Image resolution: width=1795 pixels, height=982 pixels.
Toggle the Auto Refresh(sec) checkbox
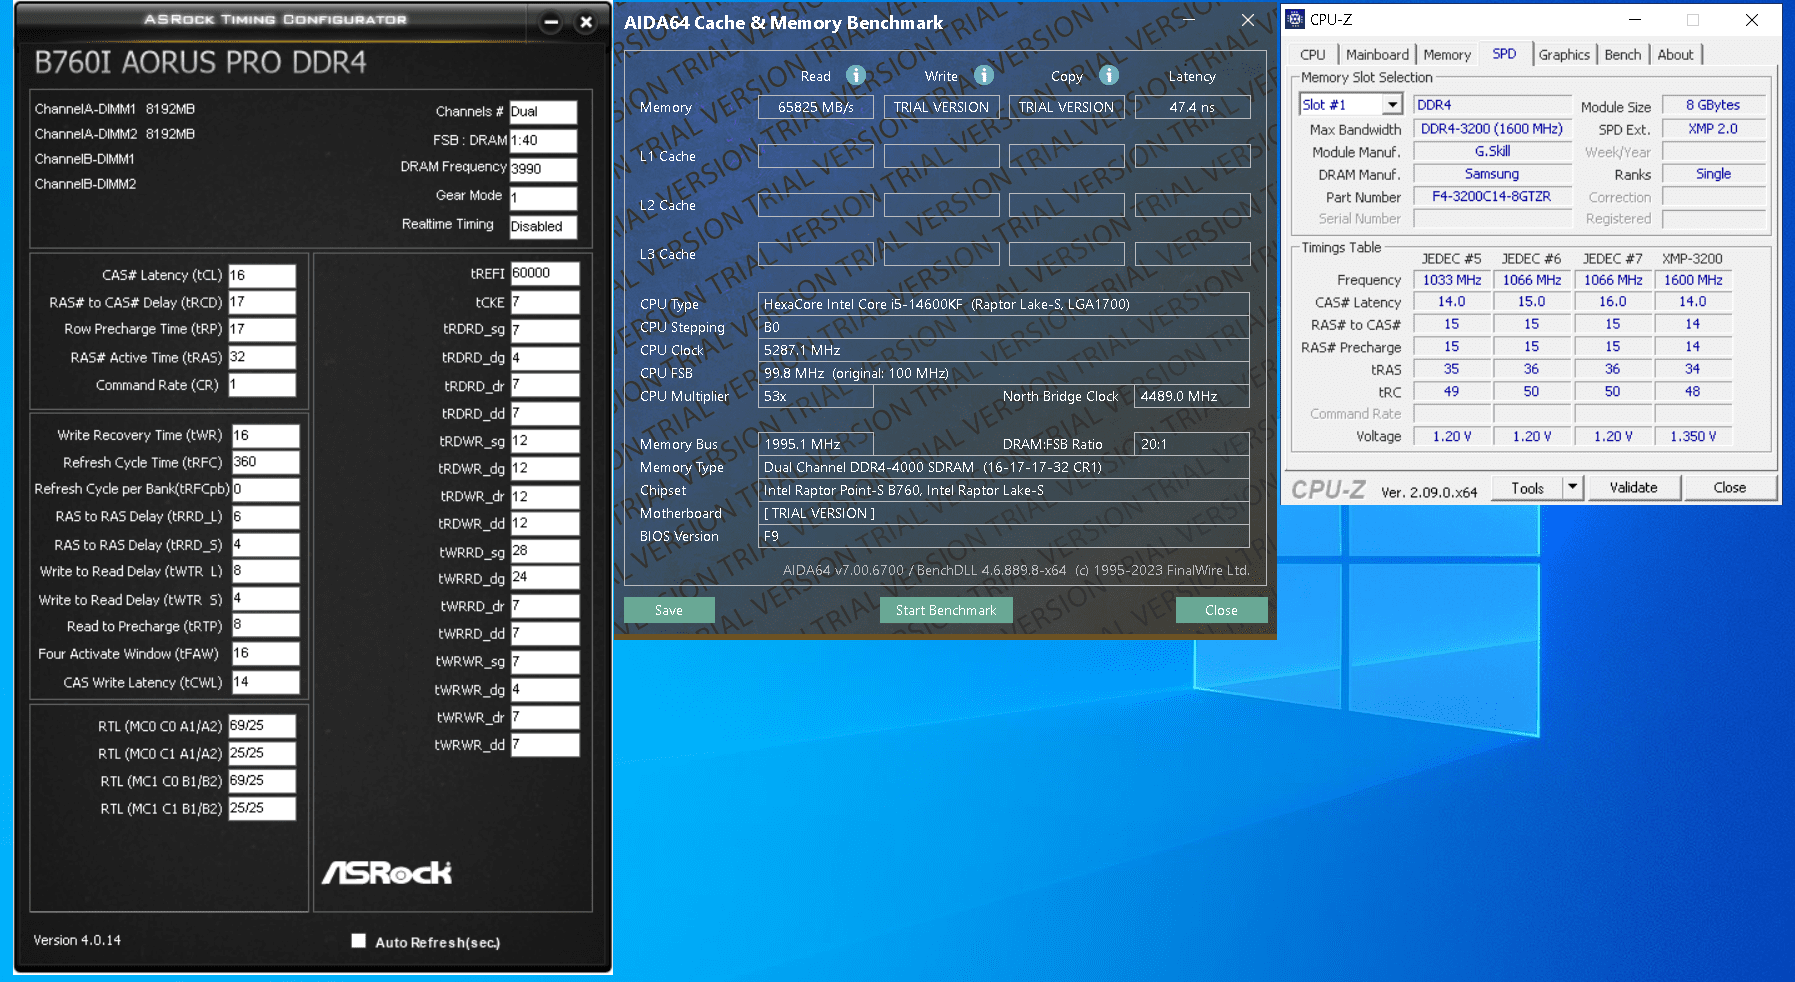pyautogui.click(x=358, y=940)
